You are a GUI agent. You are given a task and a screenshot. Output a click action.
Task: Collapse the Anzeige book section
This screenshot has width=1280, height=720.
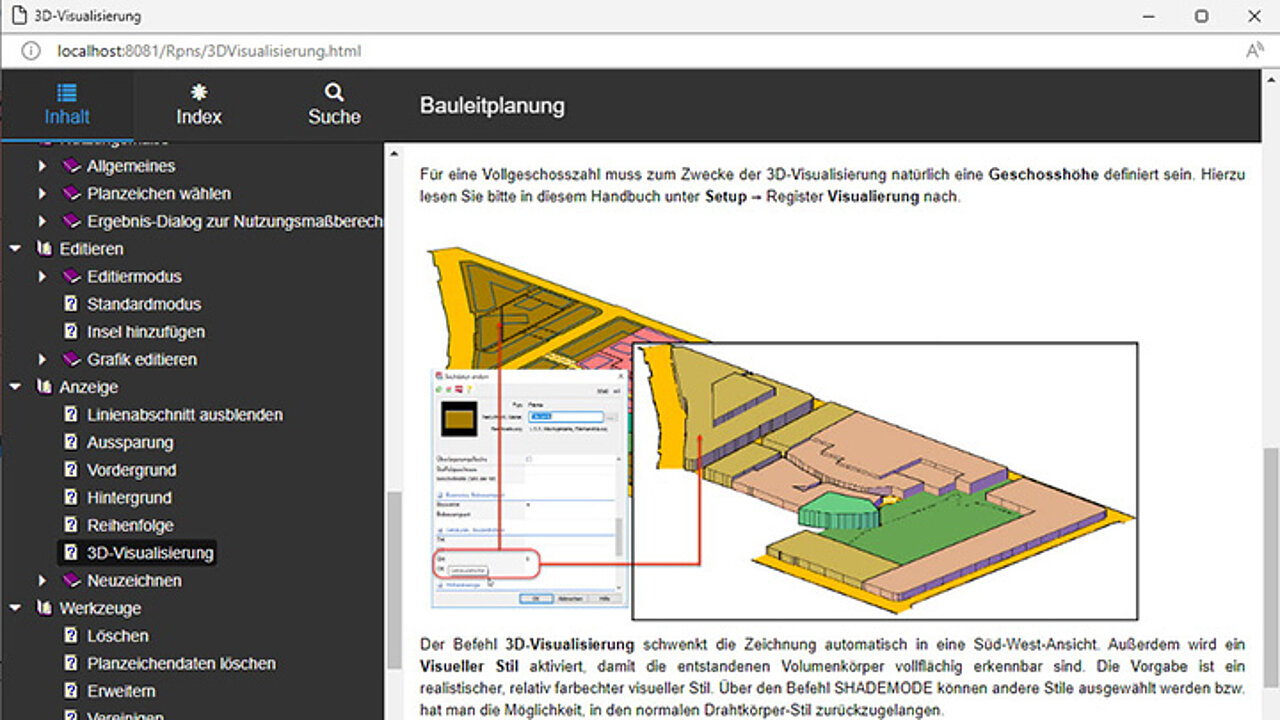(15, 387)
